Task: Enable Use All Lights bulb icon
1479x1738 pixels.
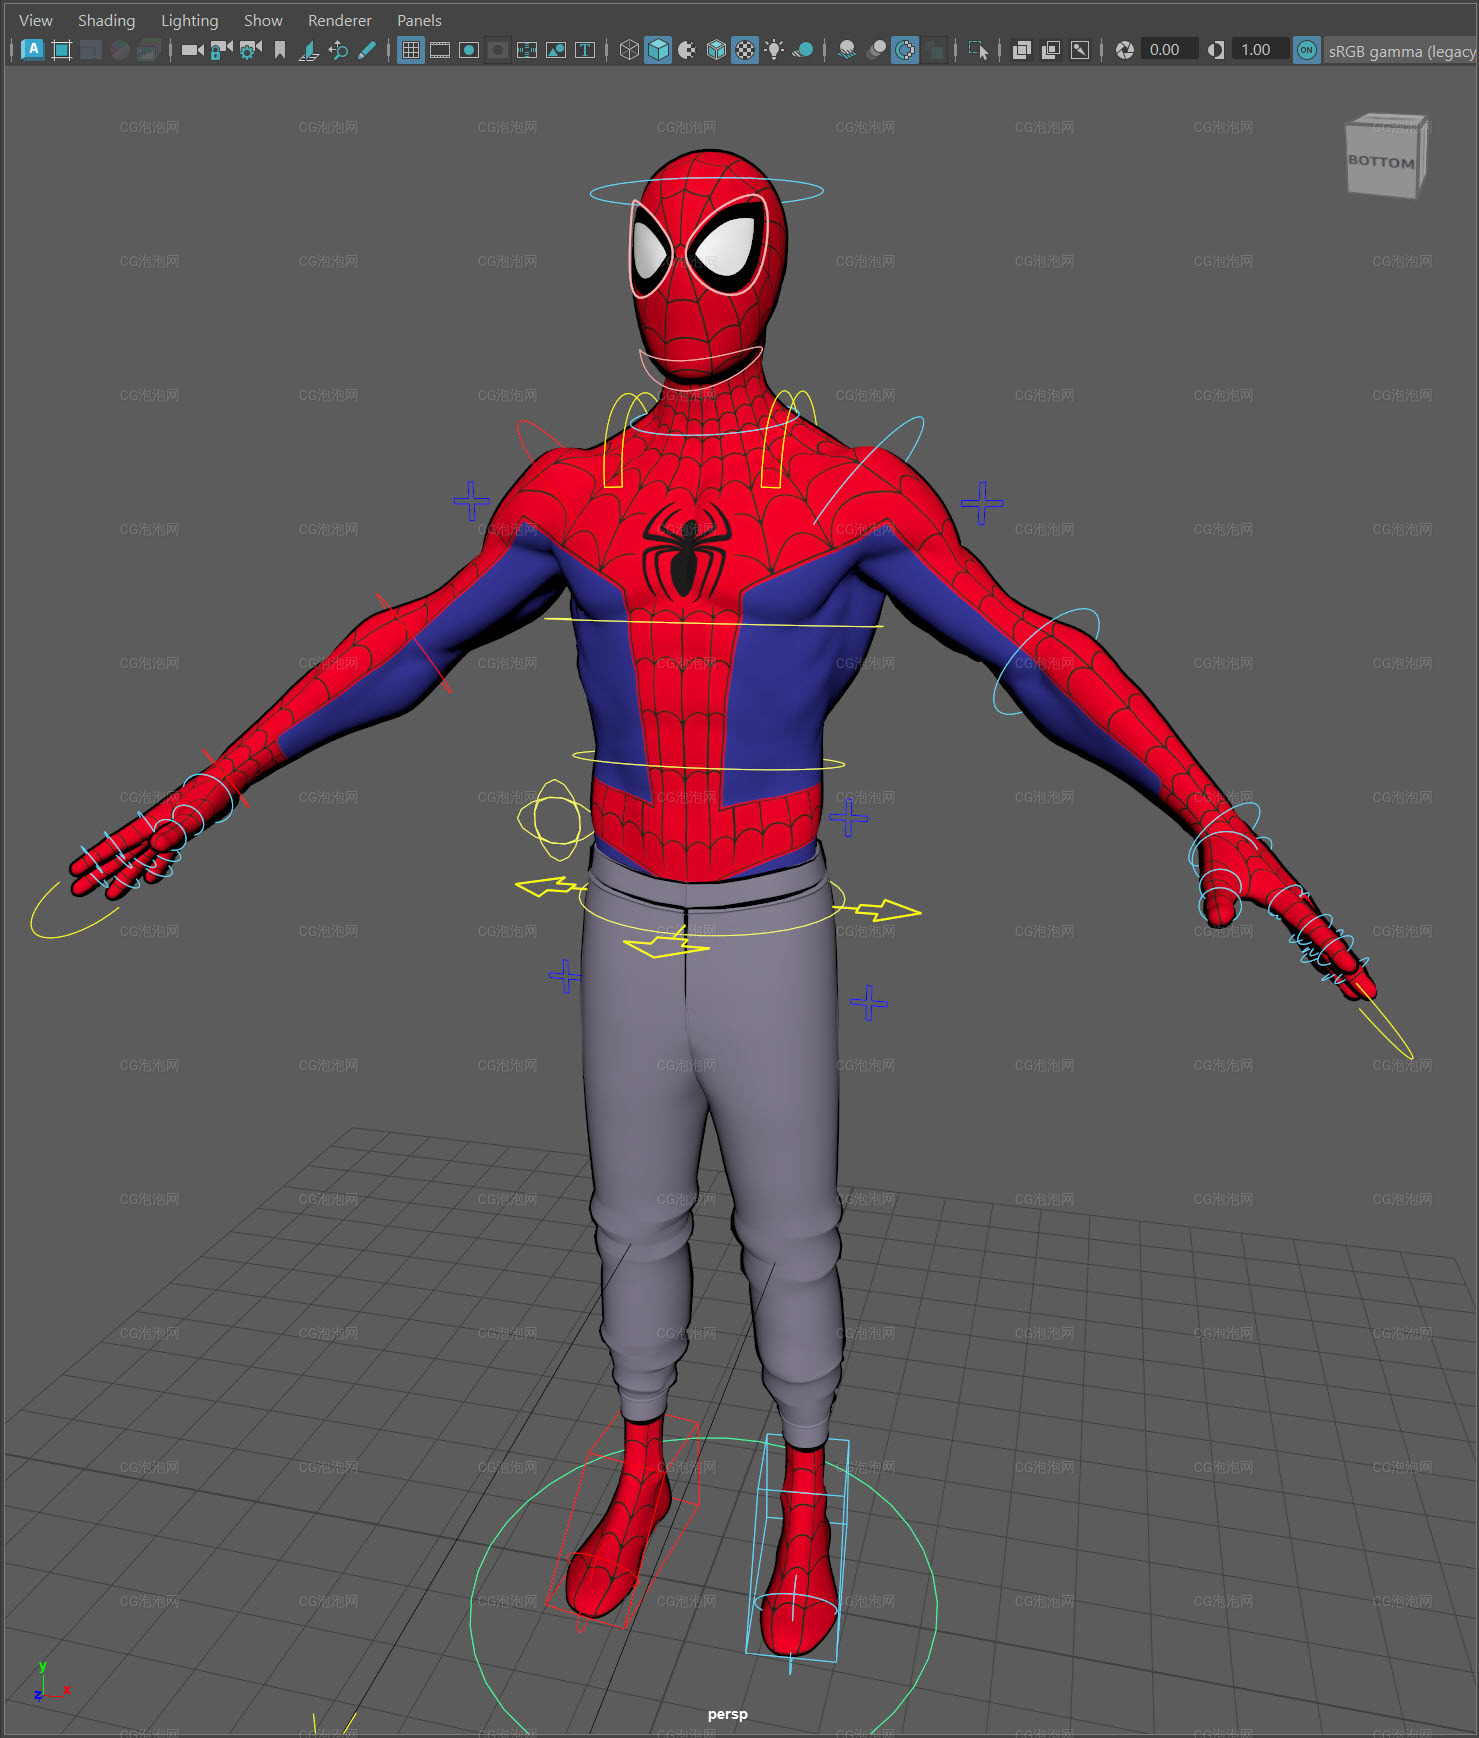Action: point(774,50)
